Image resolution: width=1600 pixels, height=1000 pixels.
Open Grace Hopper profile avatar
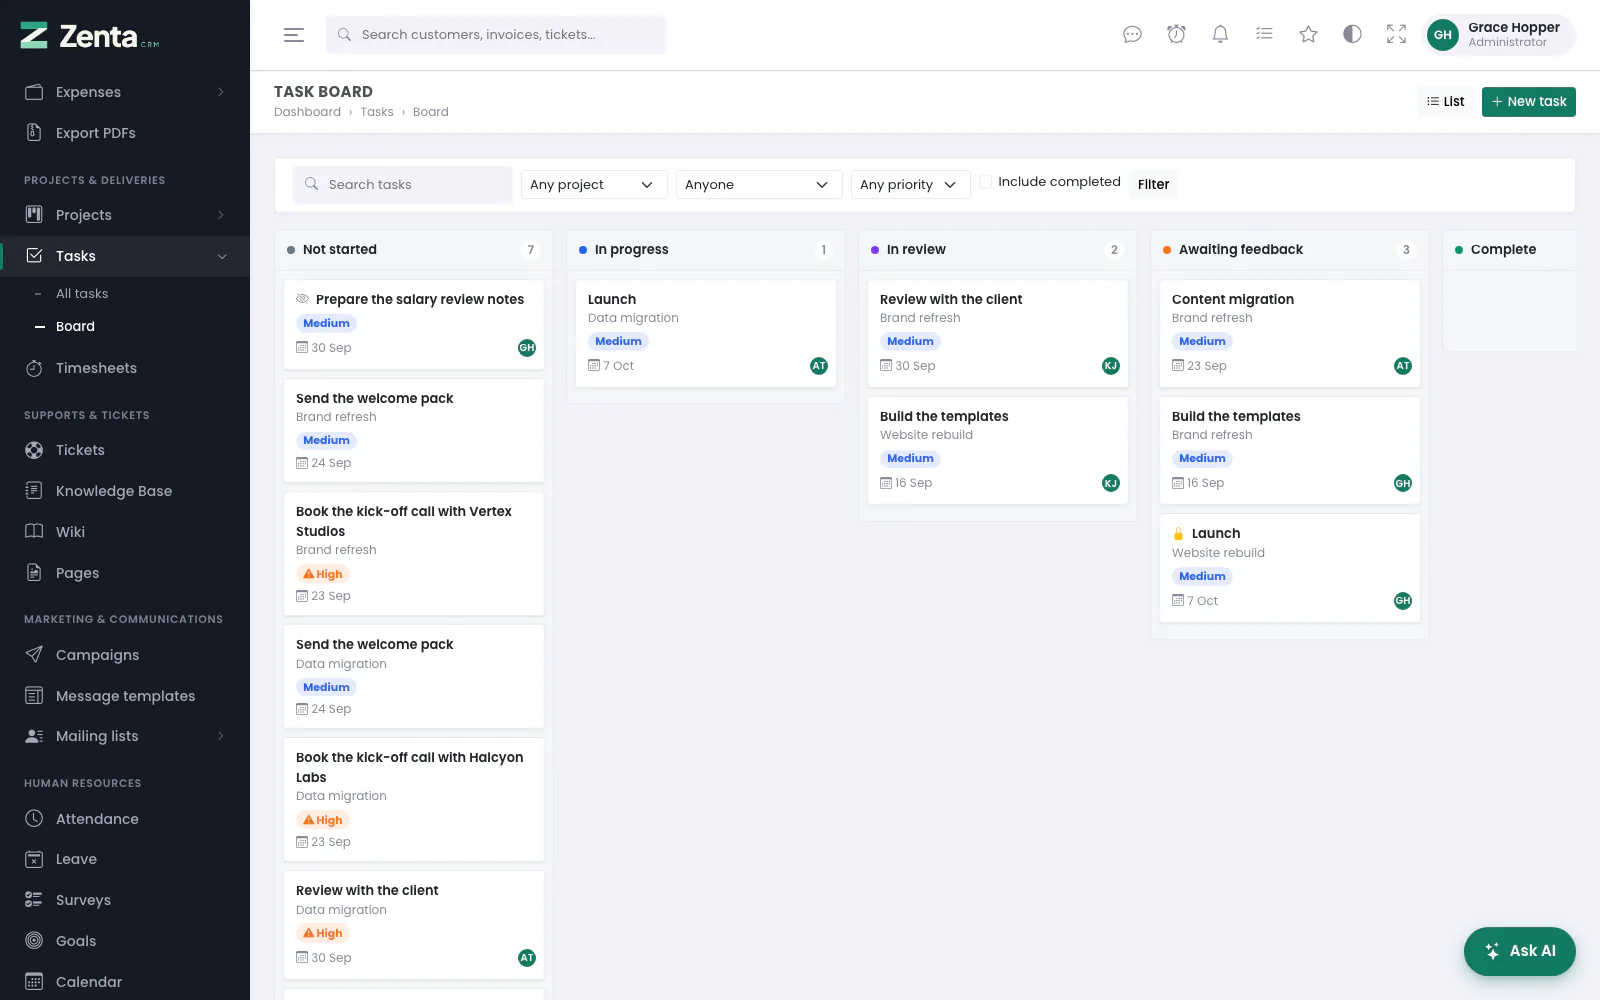point(1443,35)
